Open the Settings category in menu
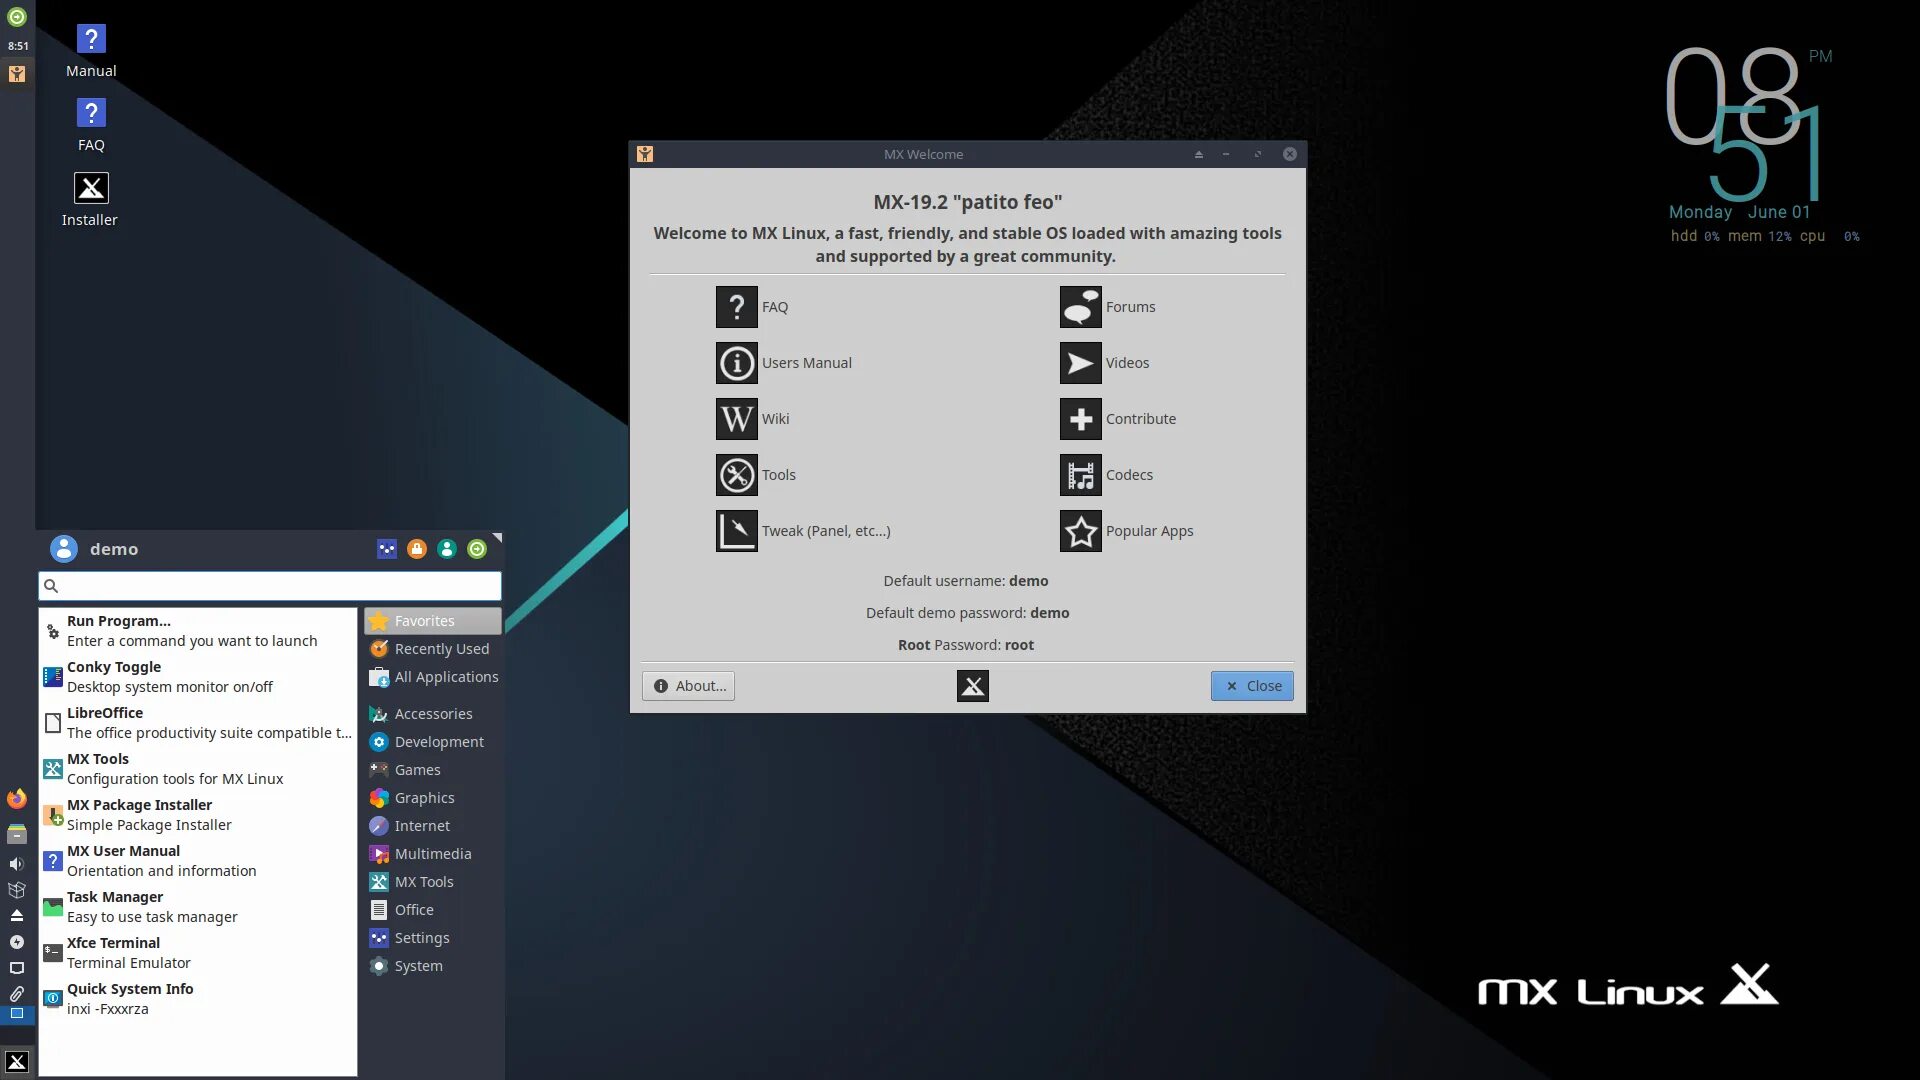The width and height of the screenshot is (1920, 1080). (421, 938)
